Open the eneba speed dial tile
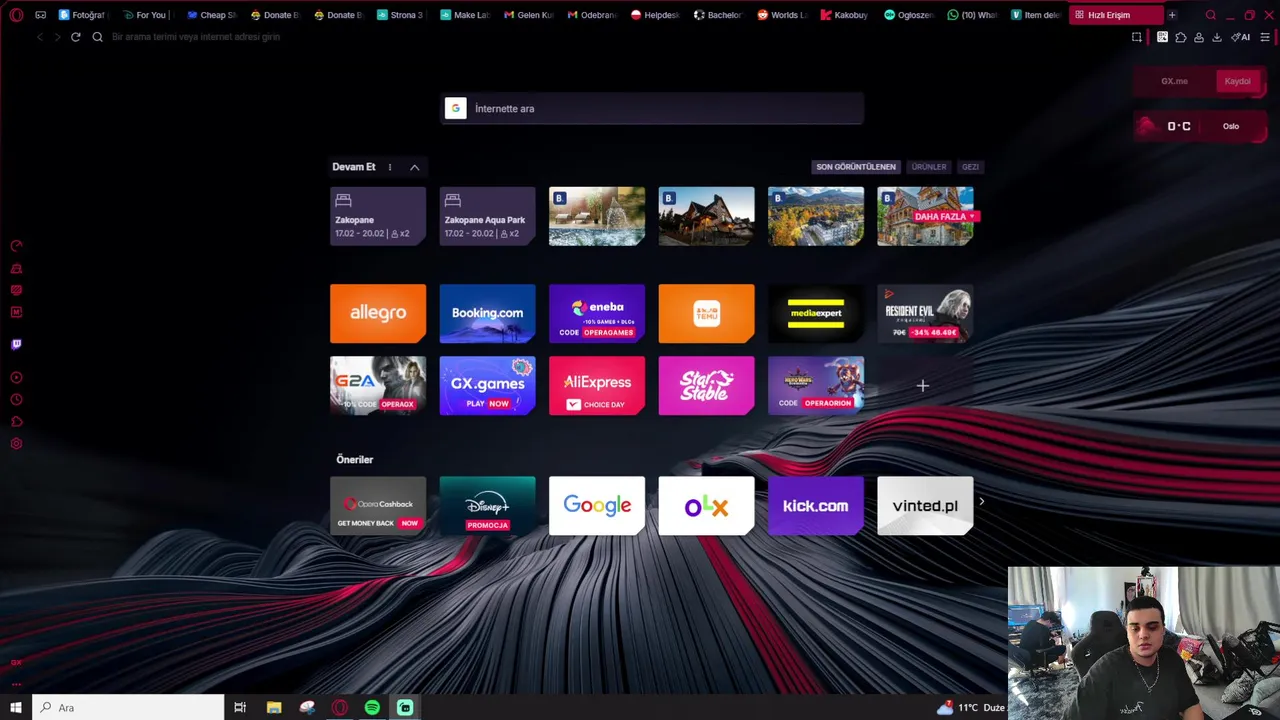1280x720 pixels. [597, 313]
